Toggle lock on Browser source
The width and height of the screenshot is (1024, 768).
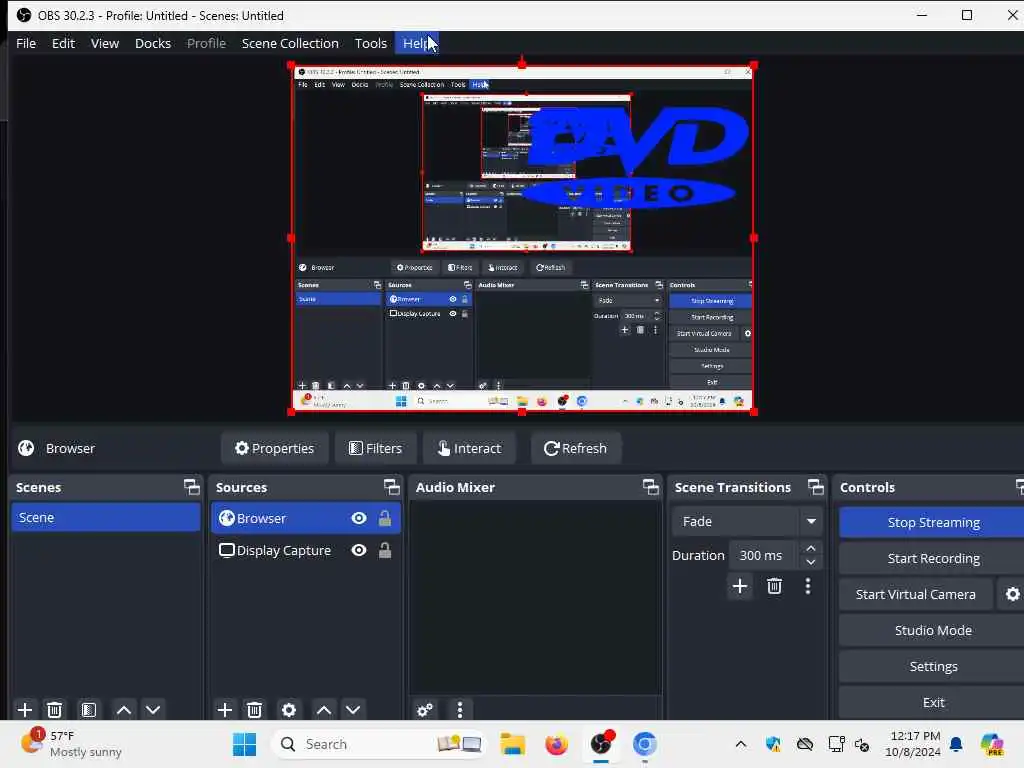(x=385, y=519)
